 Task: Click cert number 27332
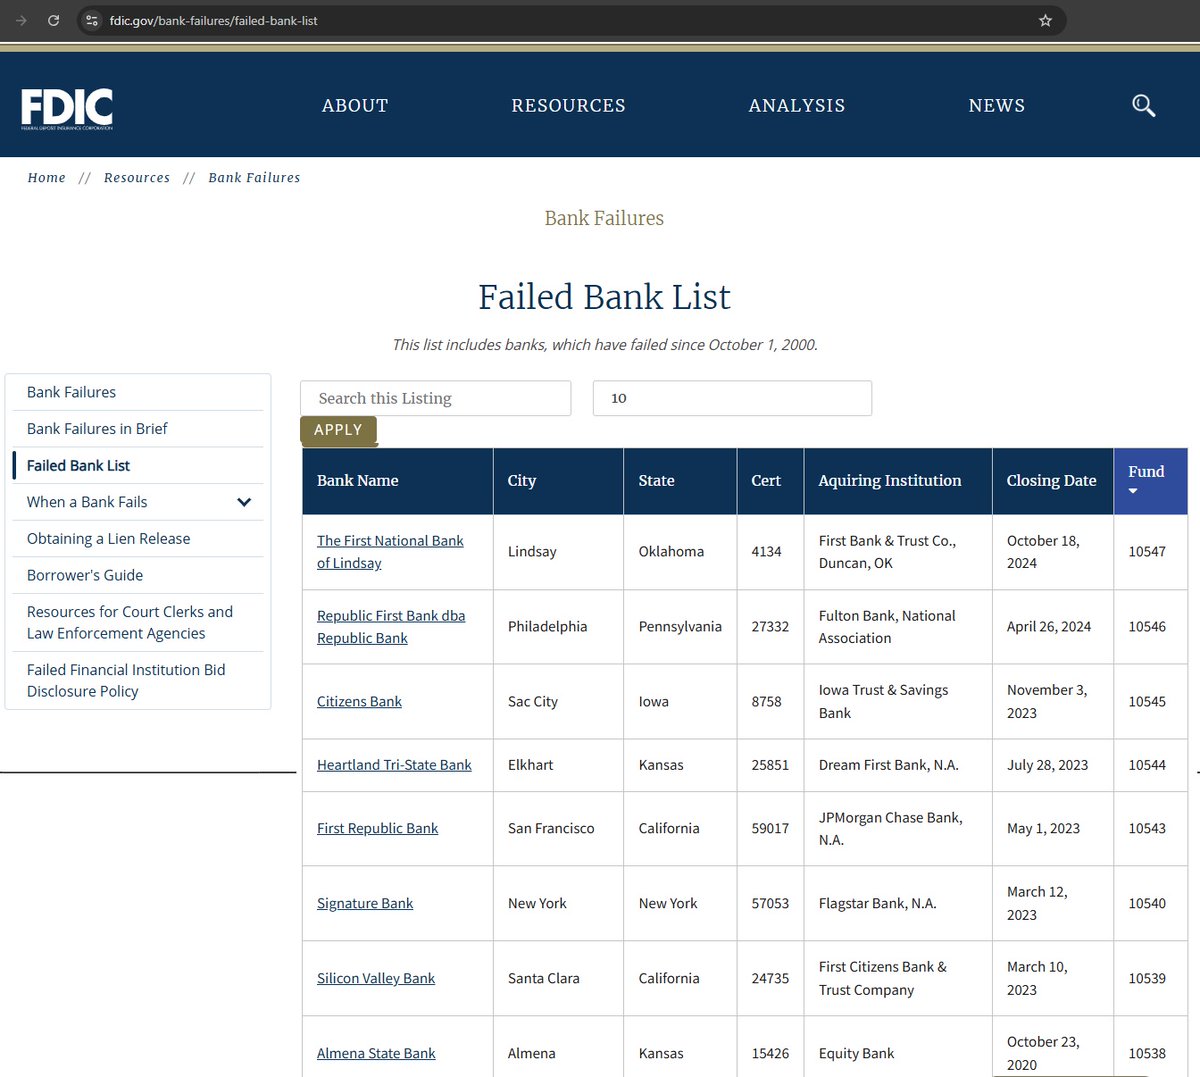(770, 627)
